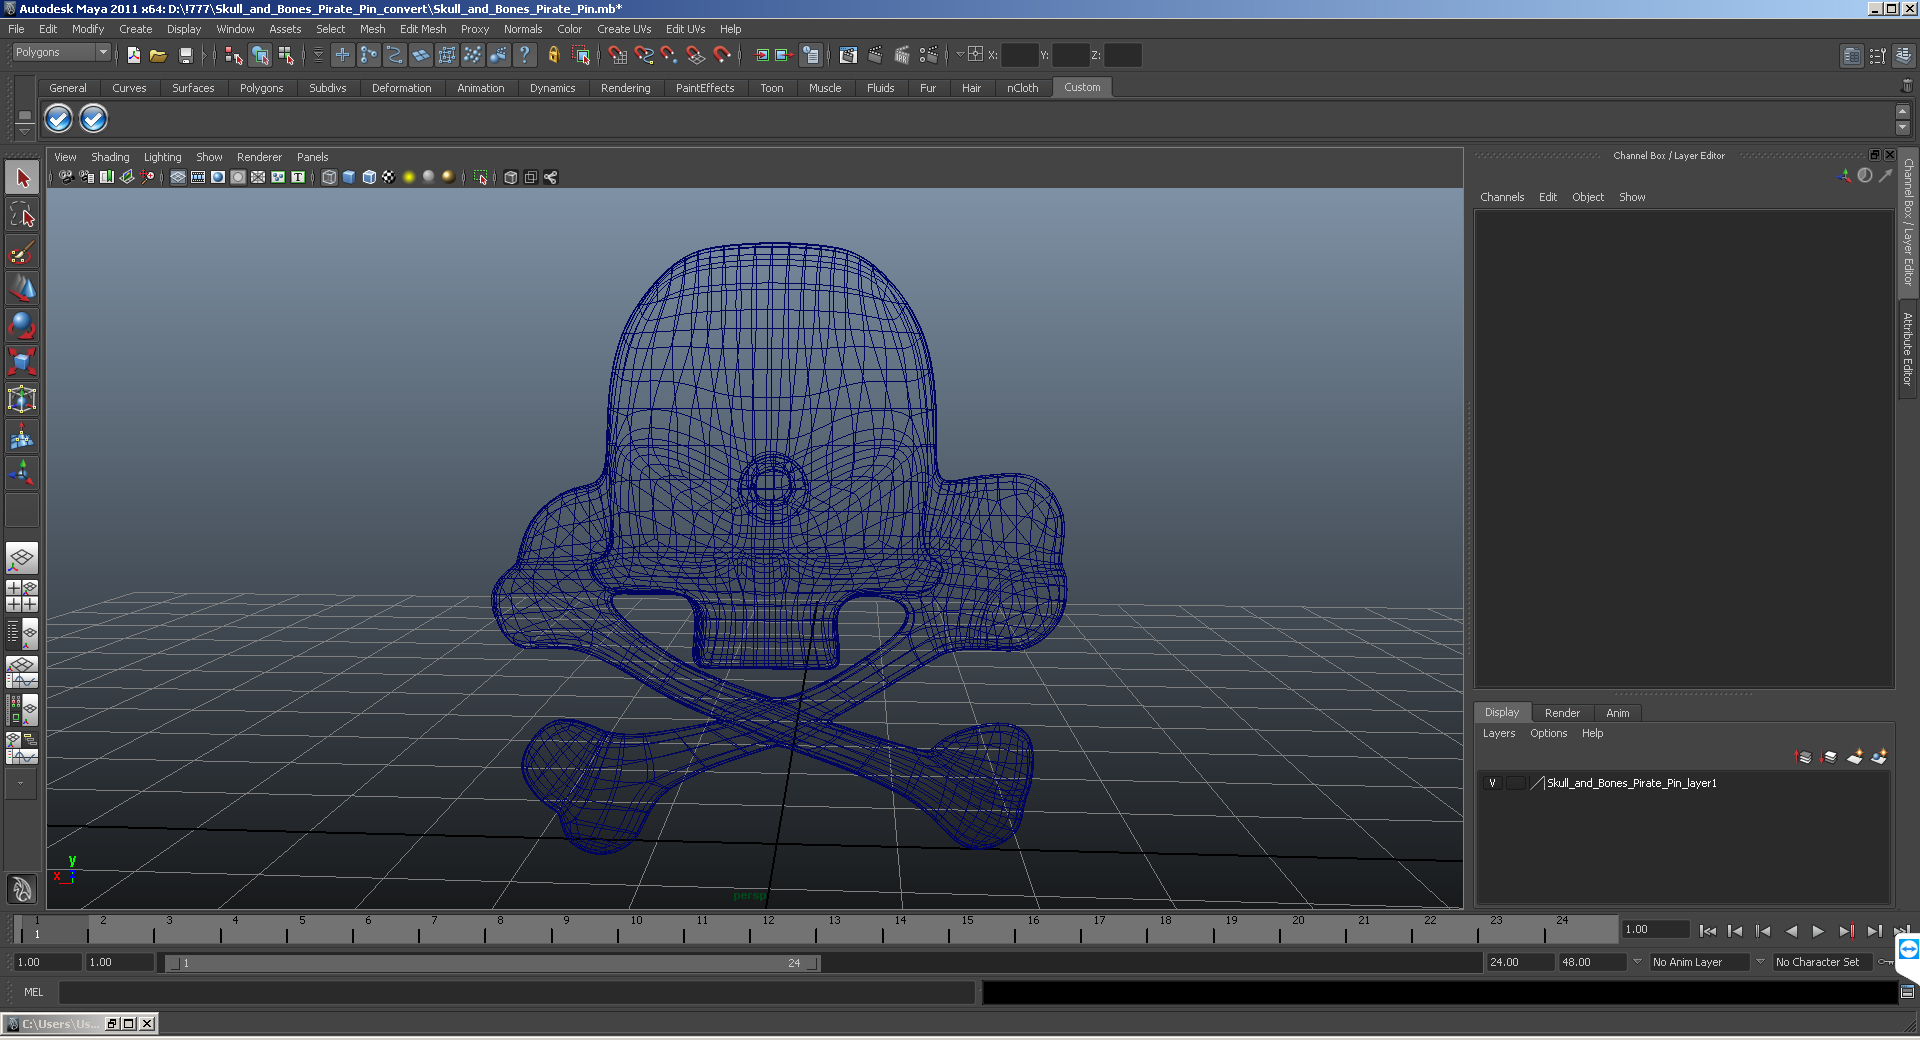Toggle wireframe shading cube icon
This screenshot has height=1040, width=1920.
329,177
